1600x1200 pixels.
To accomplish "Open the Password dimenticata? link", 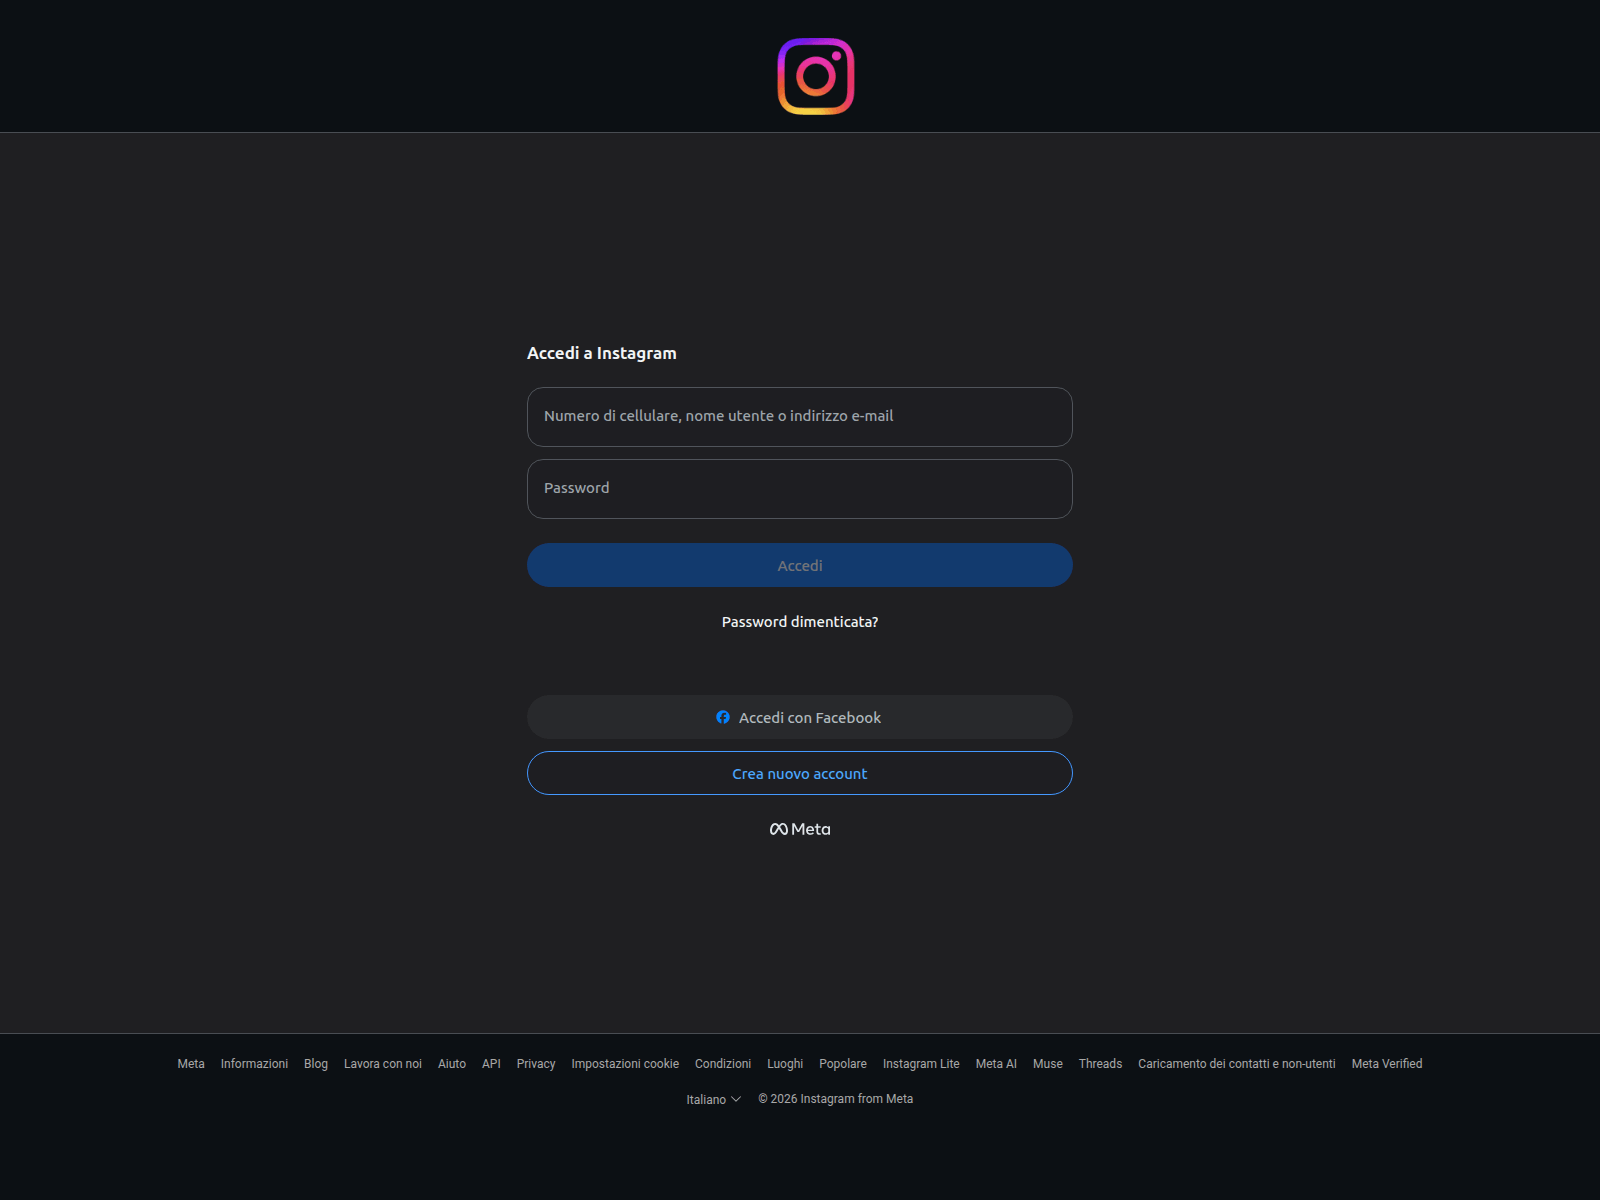I will click(x=800, y=622).
